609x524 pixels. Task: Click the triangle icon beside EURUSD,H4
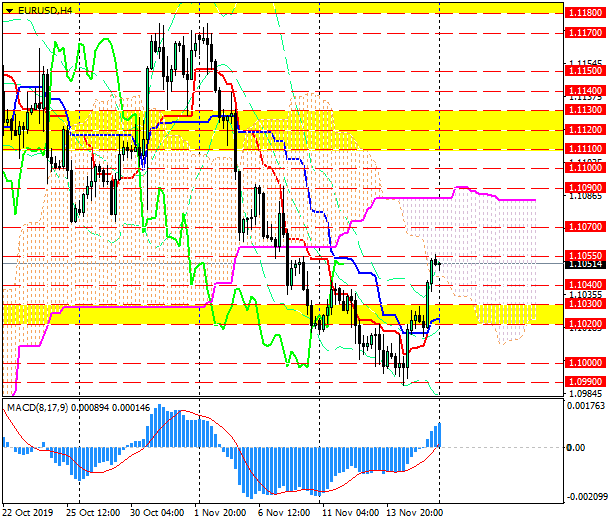tap(9, 9)
